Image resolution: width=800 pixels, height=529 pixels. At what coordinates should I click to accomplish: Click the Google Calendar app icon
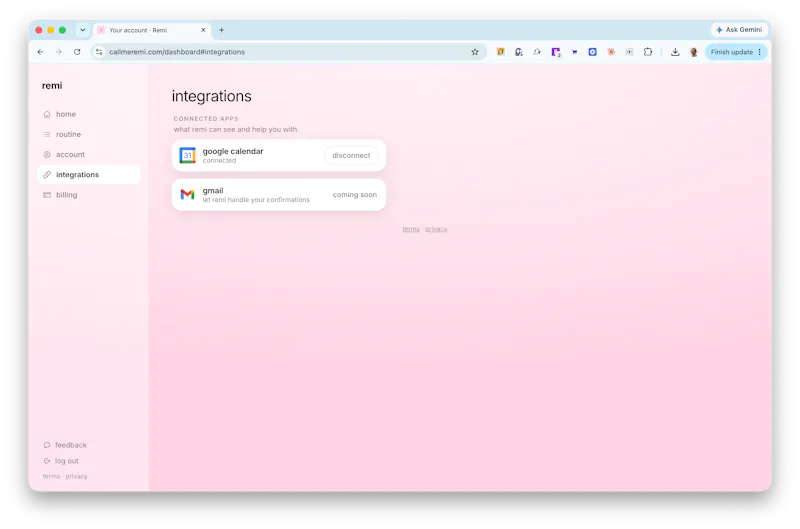[x=187, y=155]
